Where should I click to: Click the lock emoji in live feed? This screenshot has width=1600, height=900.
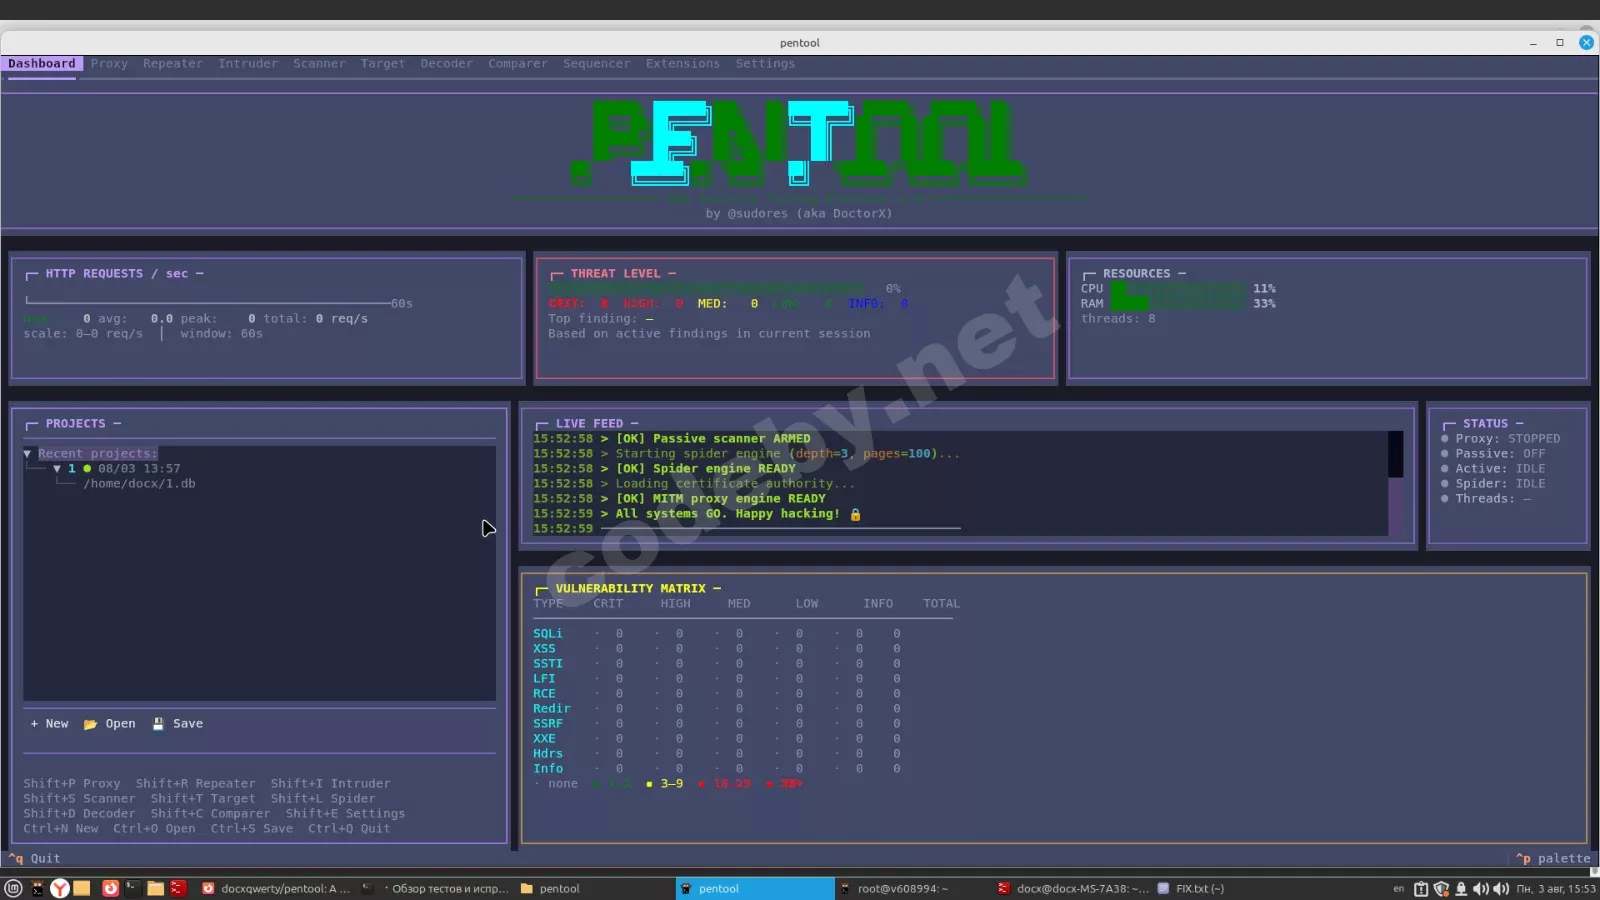click(x=855, y=514)
